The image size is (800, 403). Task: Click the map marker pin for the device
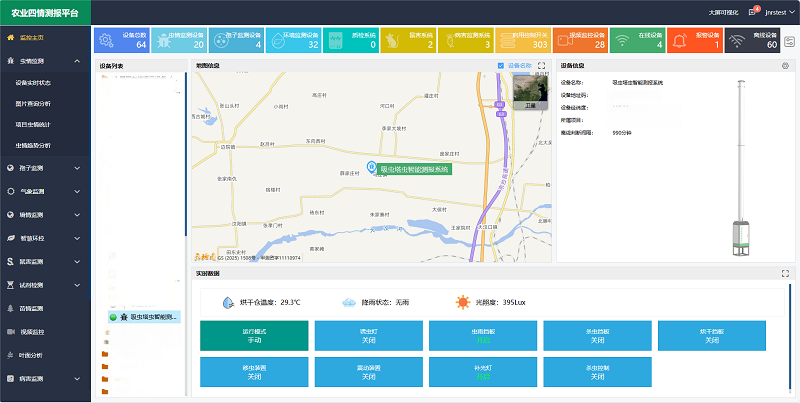pyautogui.click(x=370, y=168)
